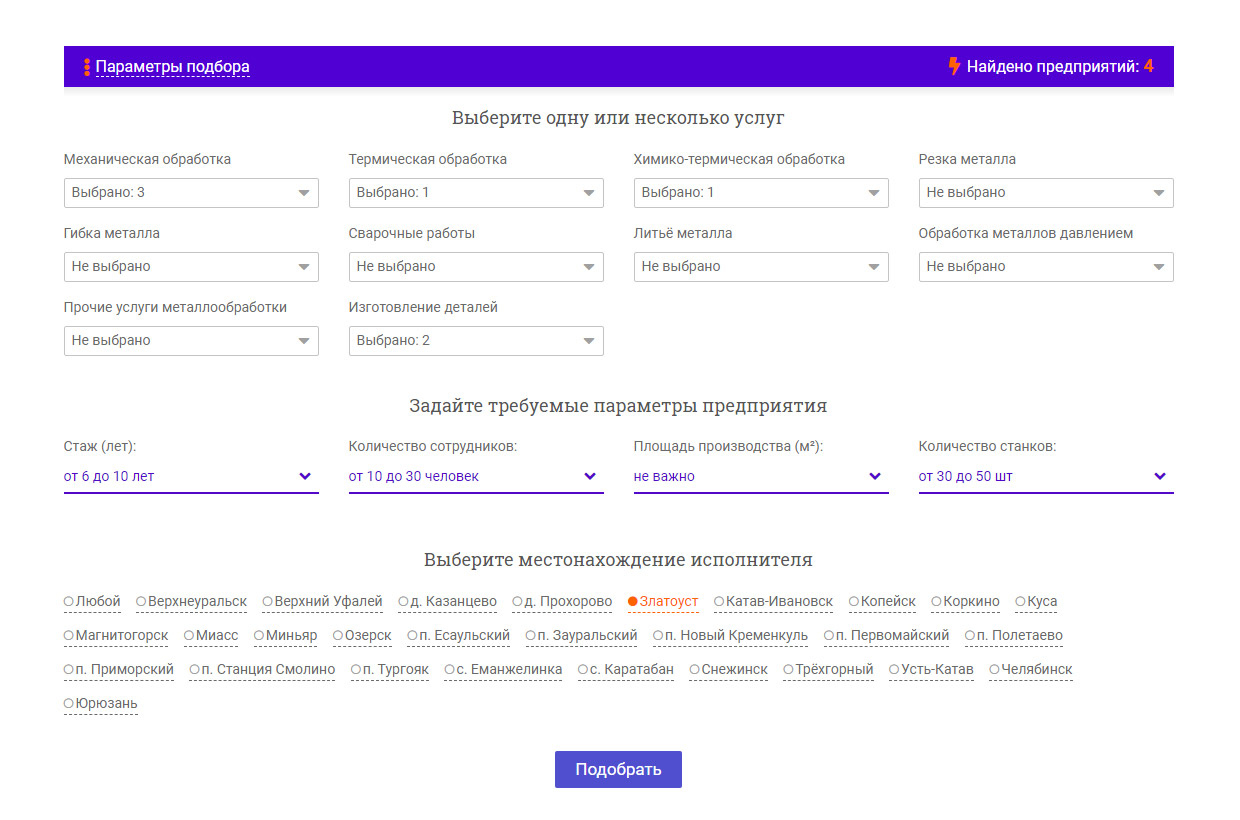Select the п. Станция Смолино location
The height and width of the screenshot is (820, 1240).
click(262, 670)
